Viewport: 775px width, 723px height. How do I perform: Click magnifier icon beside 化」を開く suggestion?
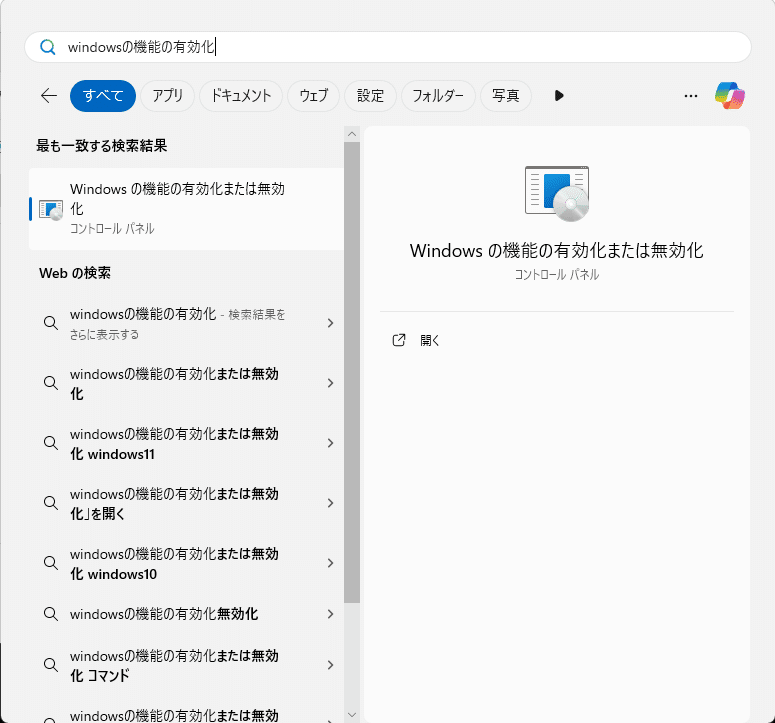coord(50,503)
